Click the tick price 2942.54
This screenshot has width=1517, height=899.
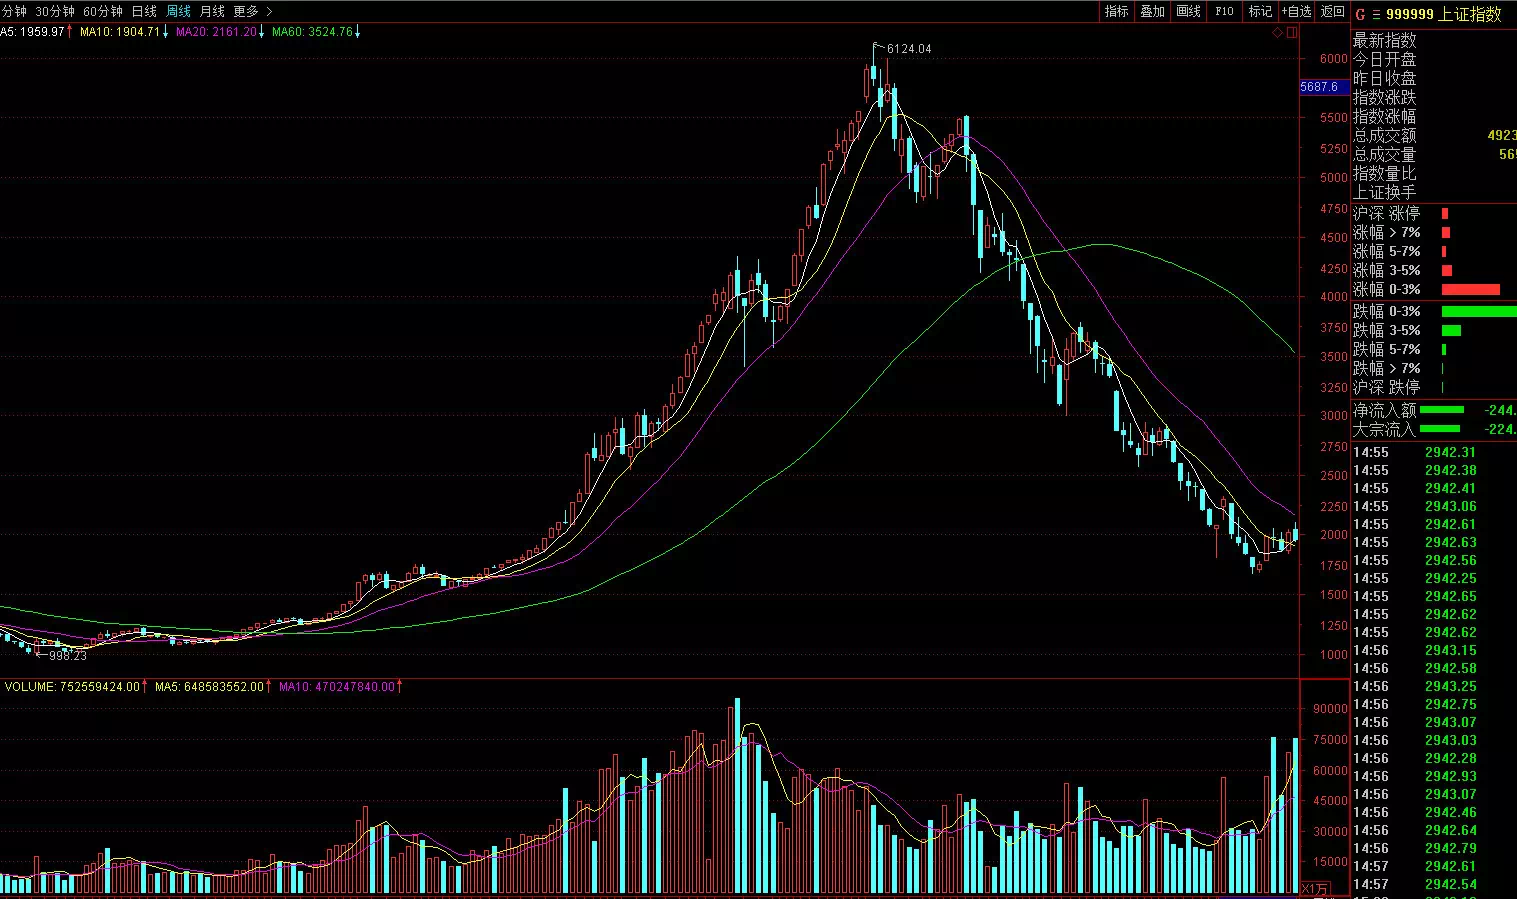coord(1451,884)
